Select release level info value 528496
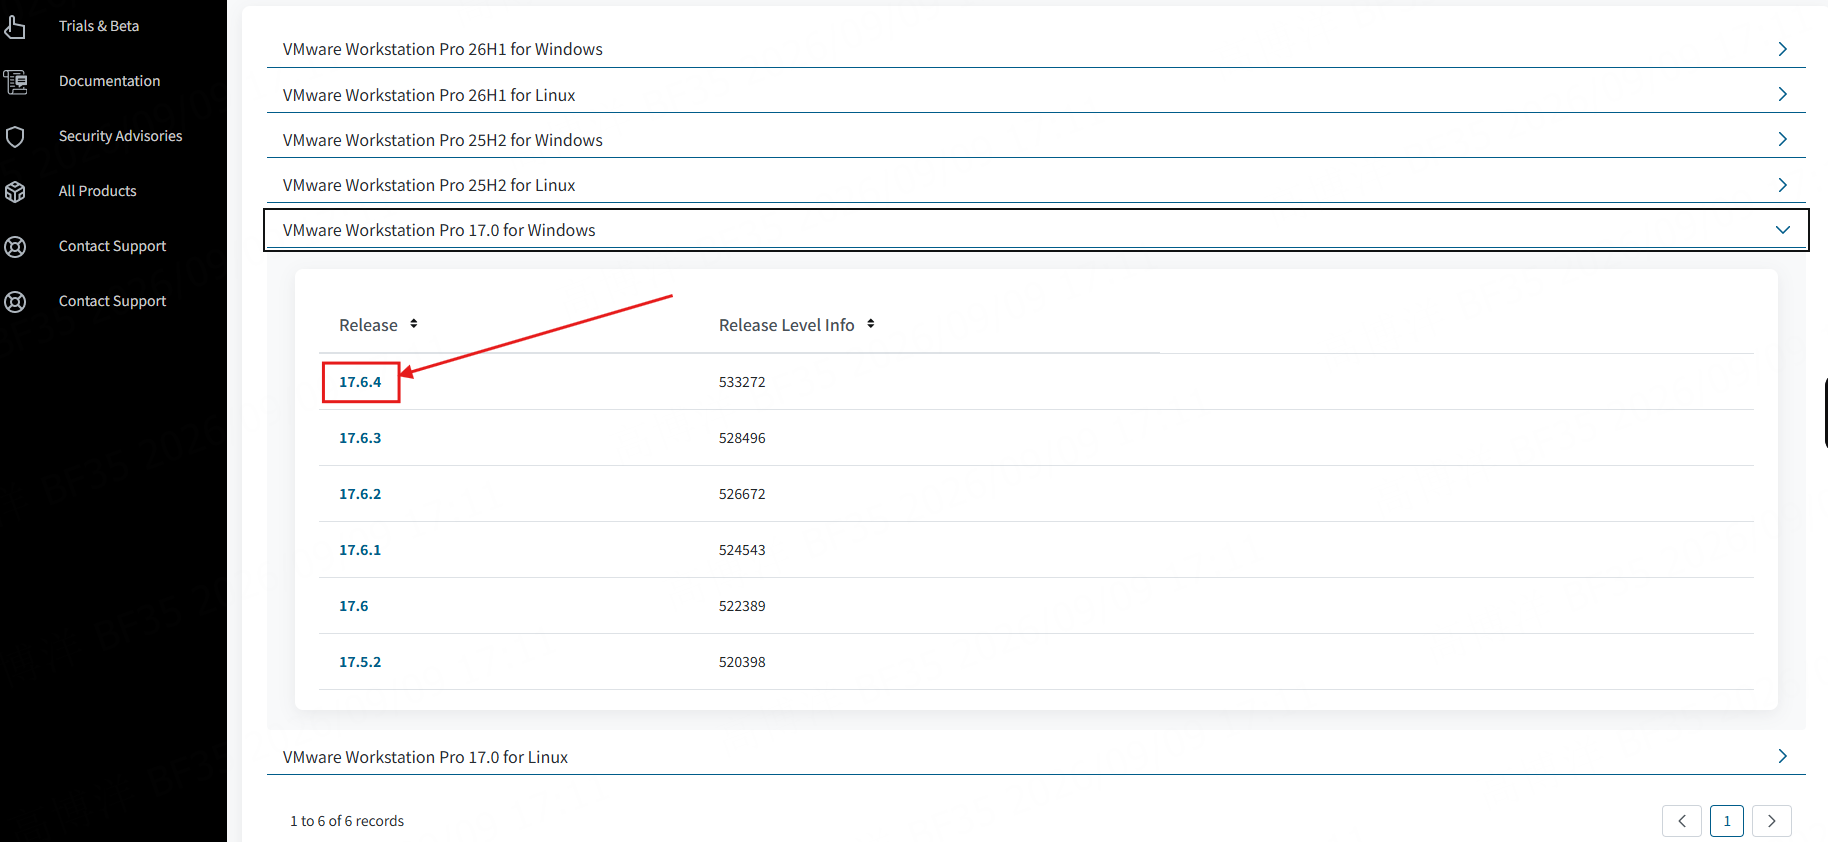The height and width of the screenshot is (842, 1828). point(742,438)
